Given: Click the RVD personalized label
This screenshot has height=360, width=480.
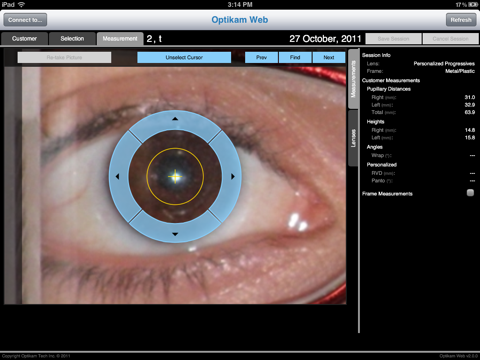Looking at the screenshot, I should (383, 173).
